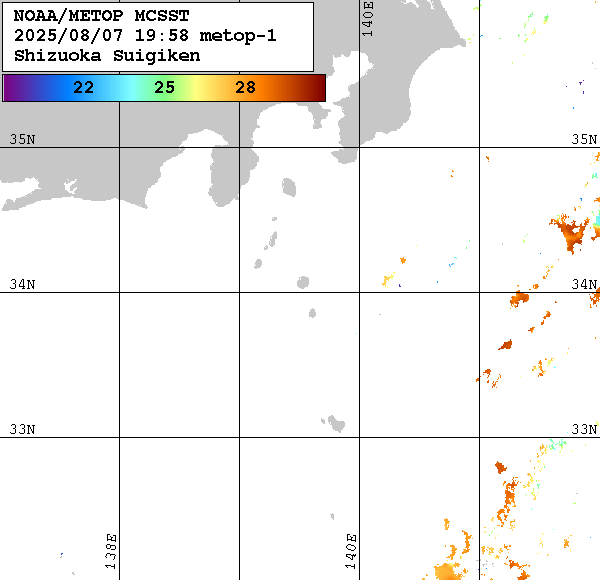Click the orange SST patch just below the 34N line

(519, 299)
